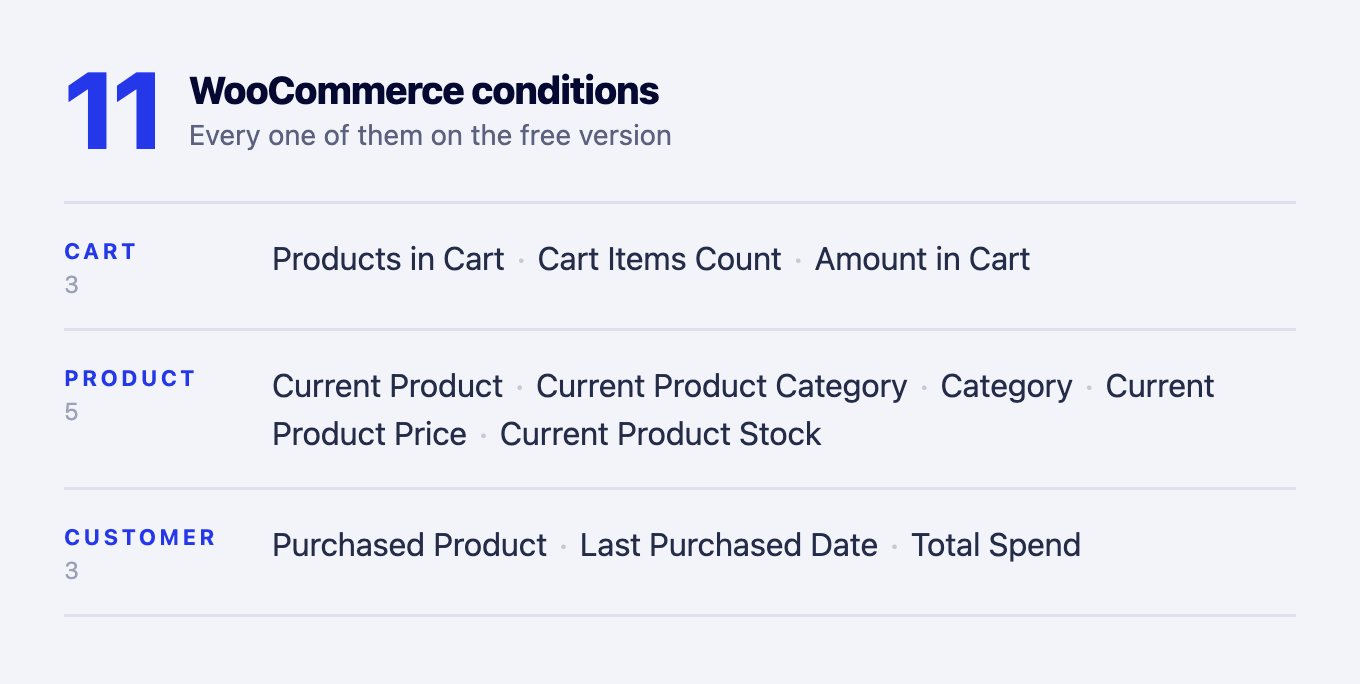The height and width of the screenshot is (684, 1360).
Task: Select Amount in Cart condition
Action: (x=922, y=259)
